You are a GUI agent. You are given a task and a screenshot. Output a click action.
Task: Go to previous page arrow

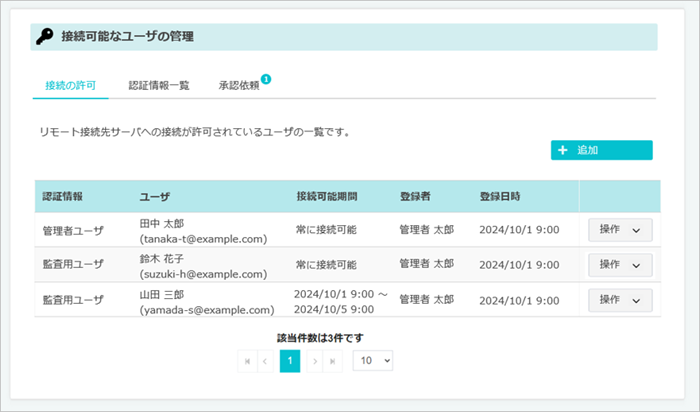click(x=266, y=361)
